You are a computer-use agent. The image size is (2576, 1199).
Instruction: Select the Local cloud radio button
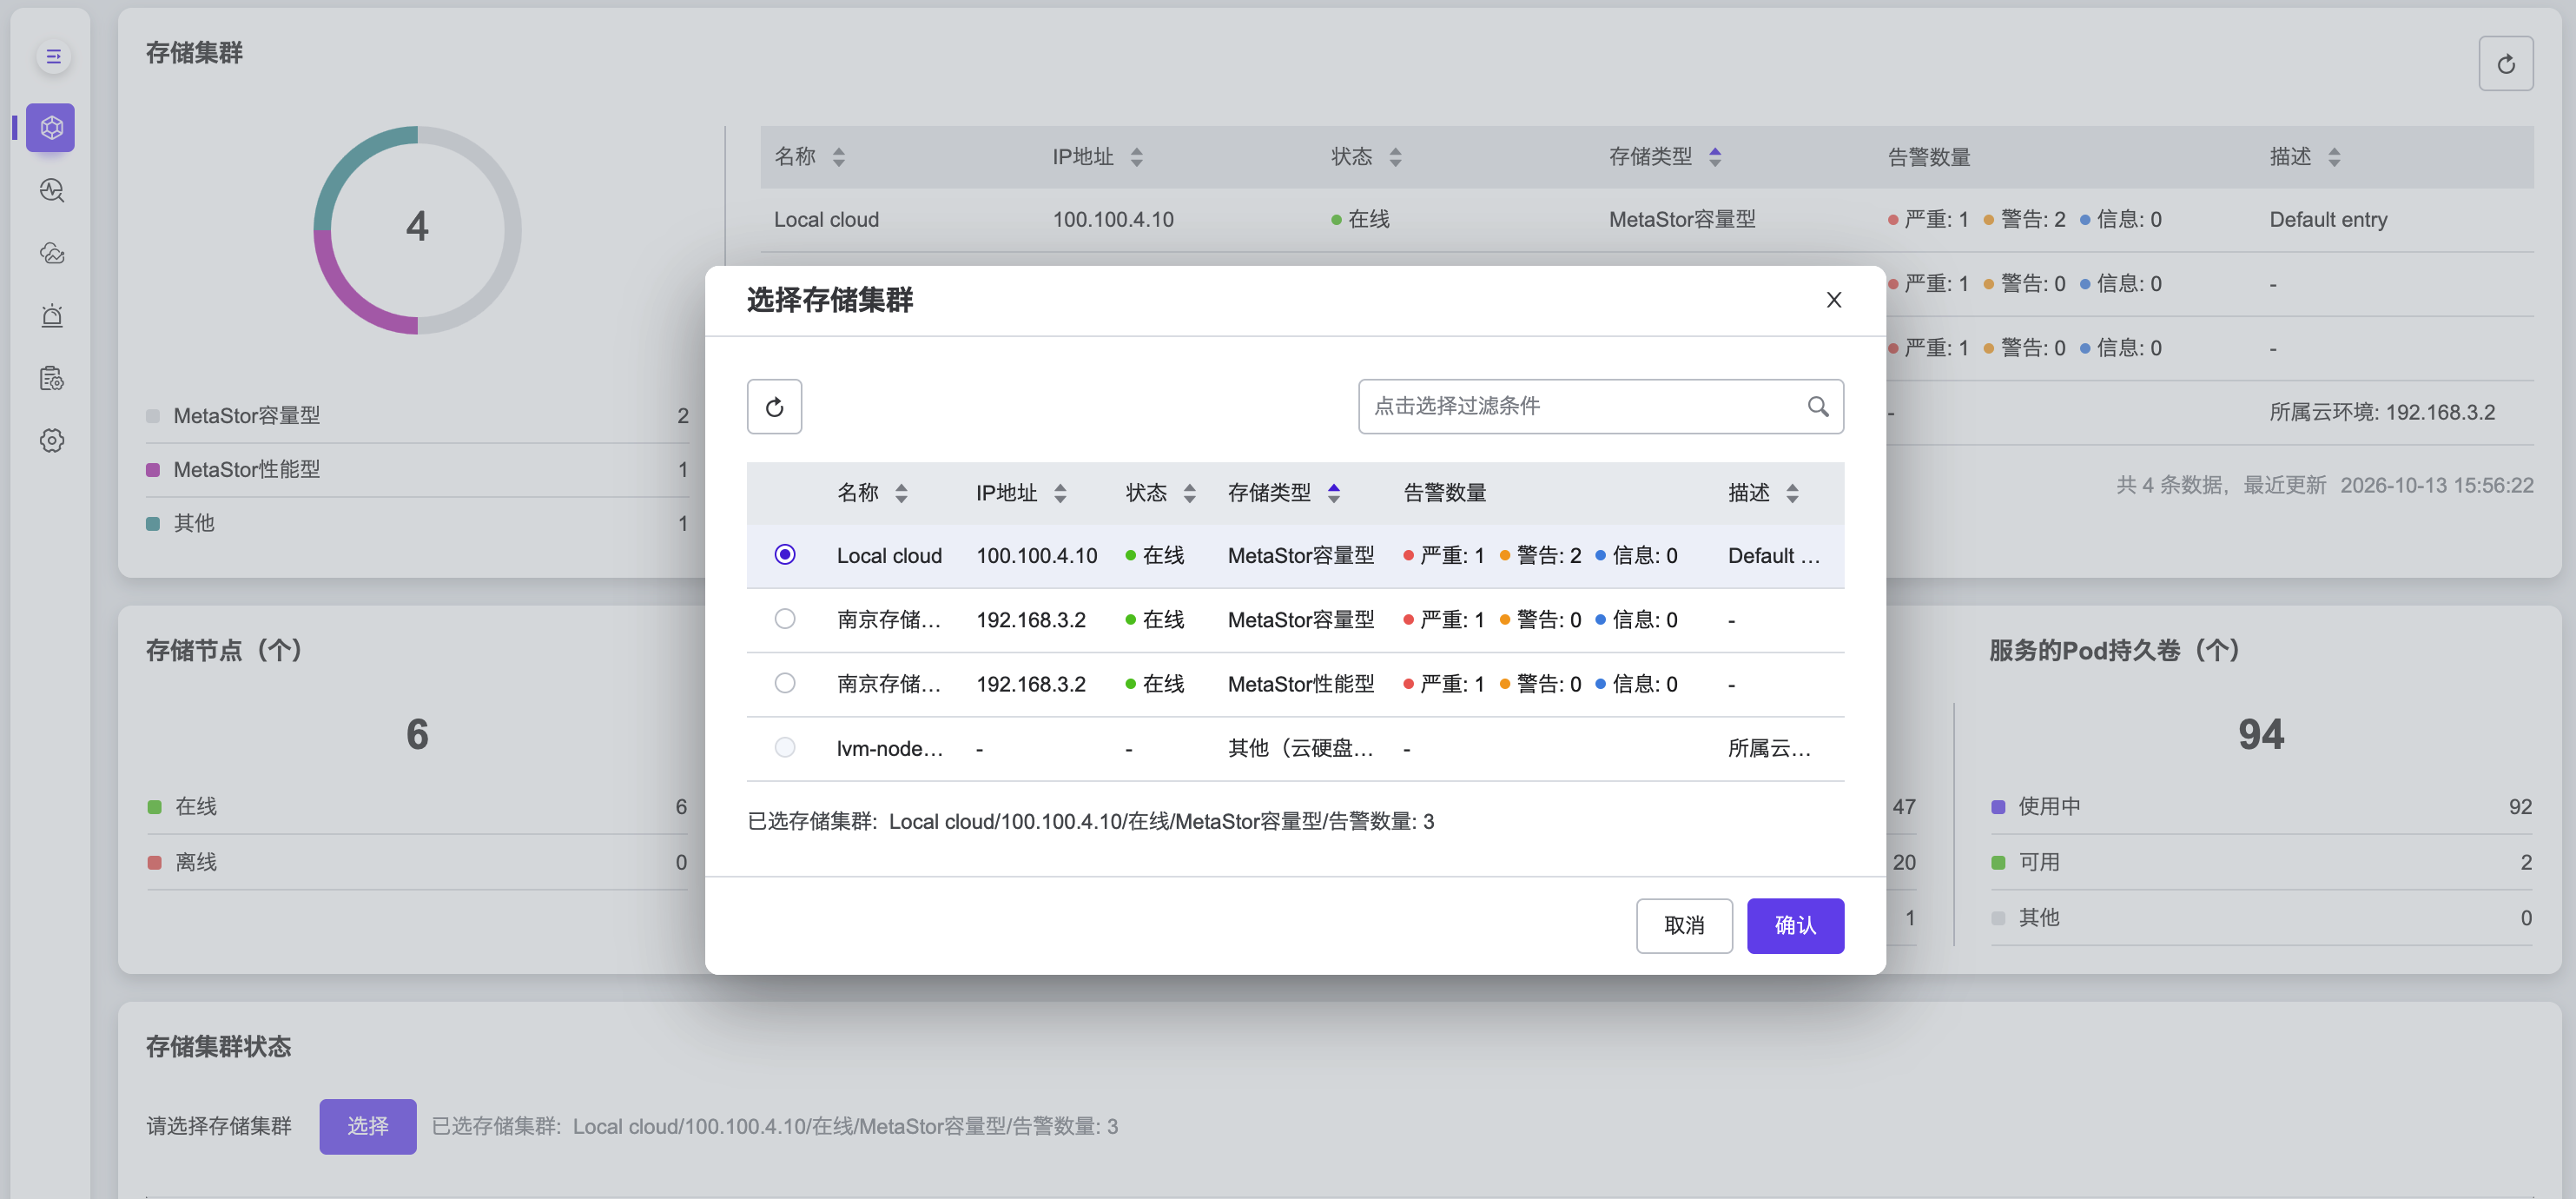pos(785,555)
